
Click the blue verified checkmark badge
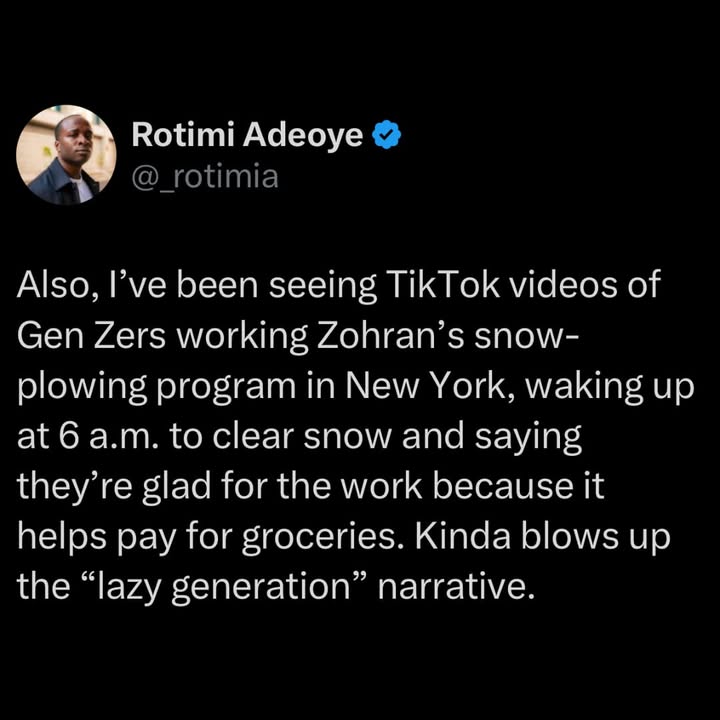pyautogui.click(x=386, y=135)
